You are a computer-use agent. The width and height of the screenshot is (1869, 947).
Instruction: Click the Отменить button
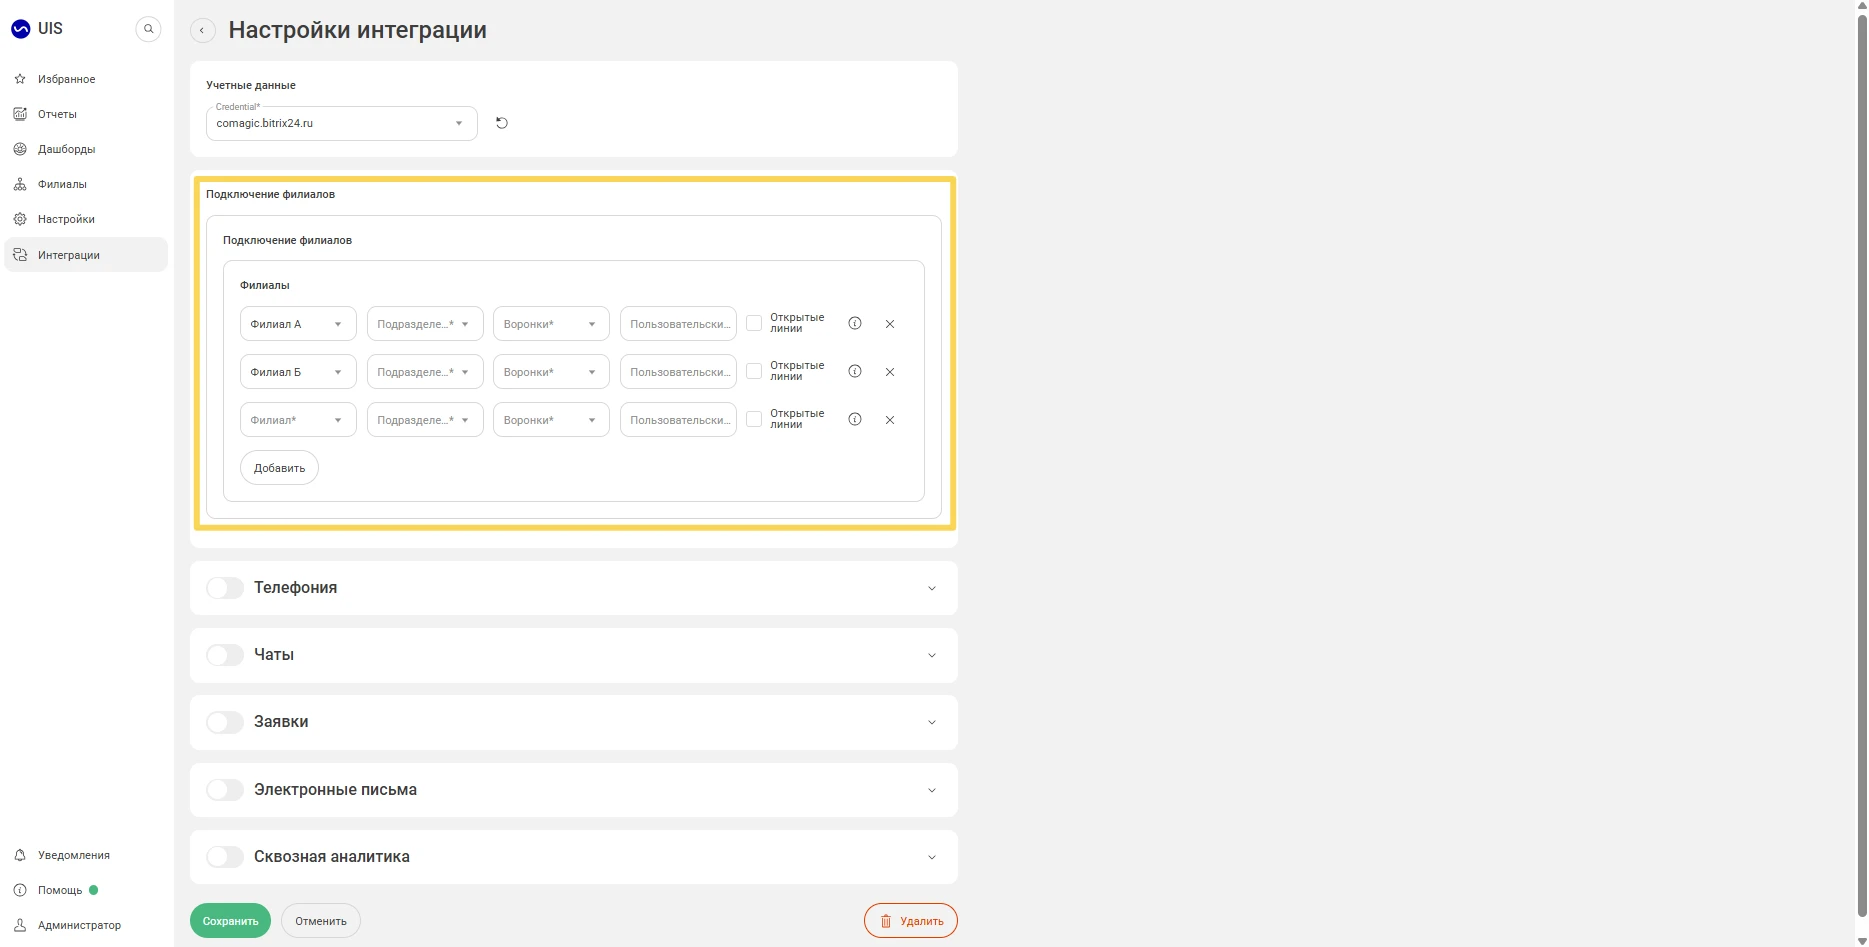tap(321, 921)
